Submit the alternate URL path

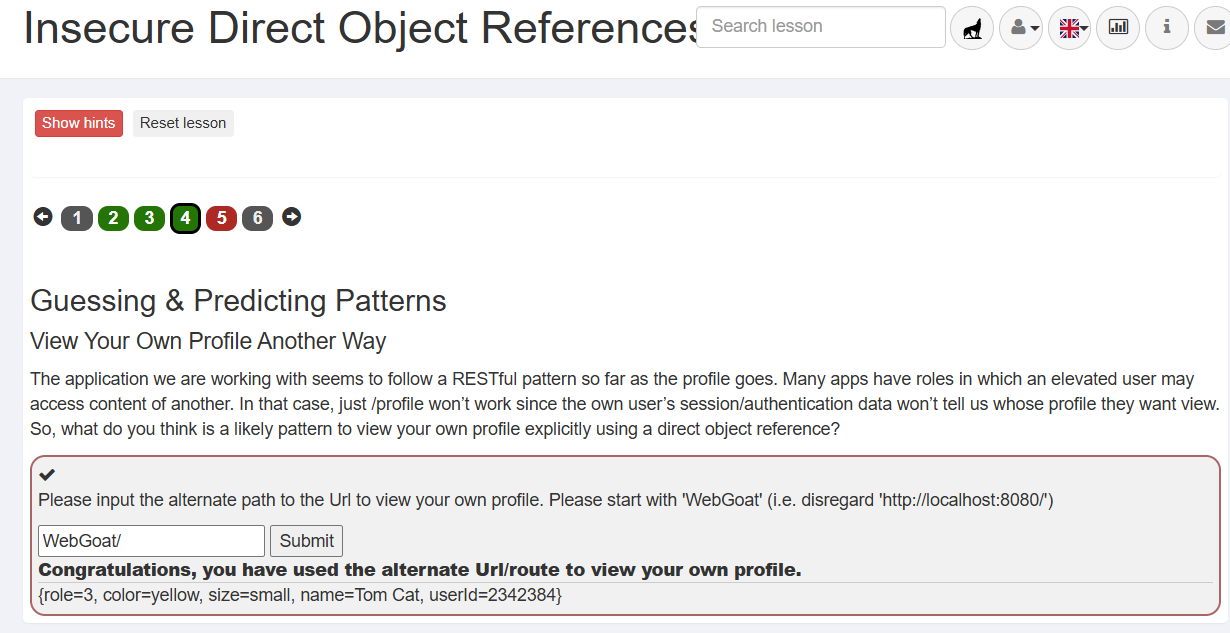[x=306, y=541]
